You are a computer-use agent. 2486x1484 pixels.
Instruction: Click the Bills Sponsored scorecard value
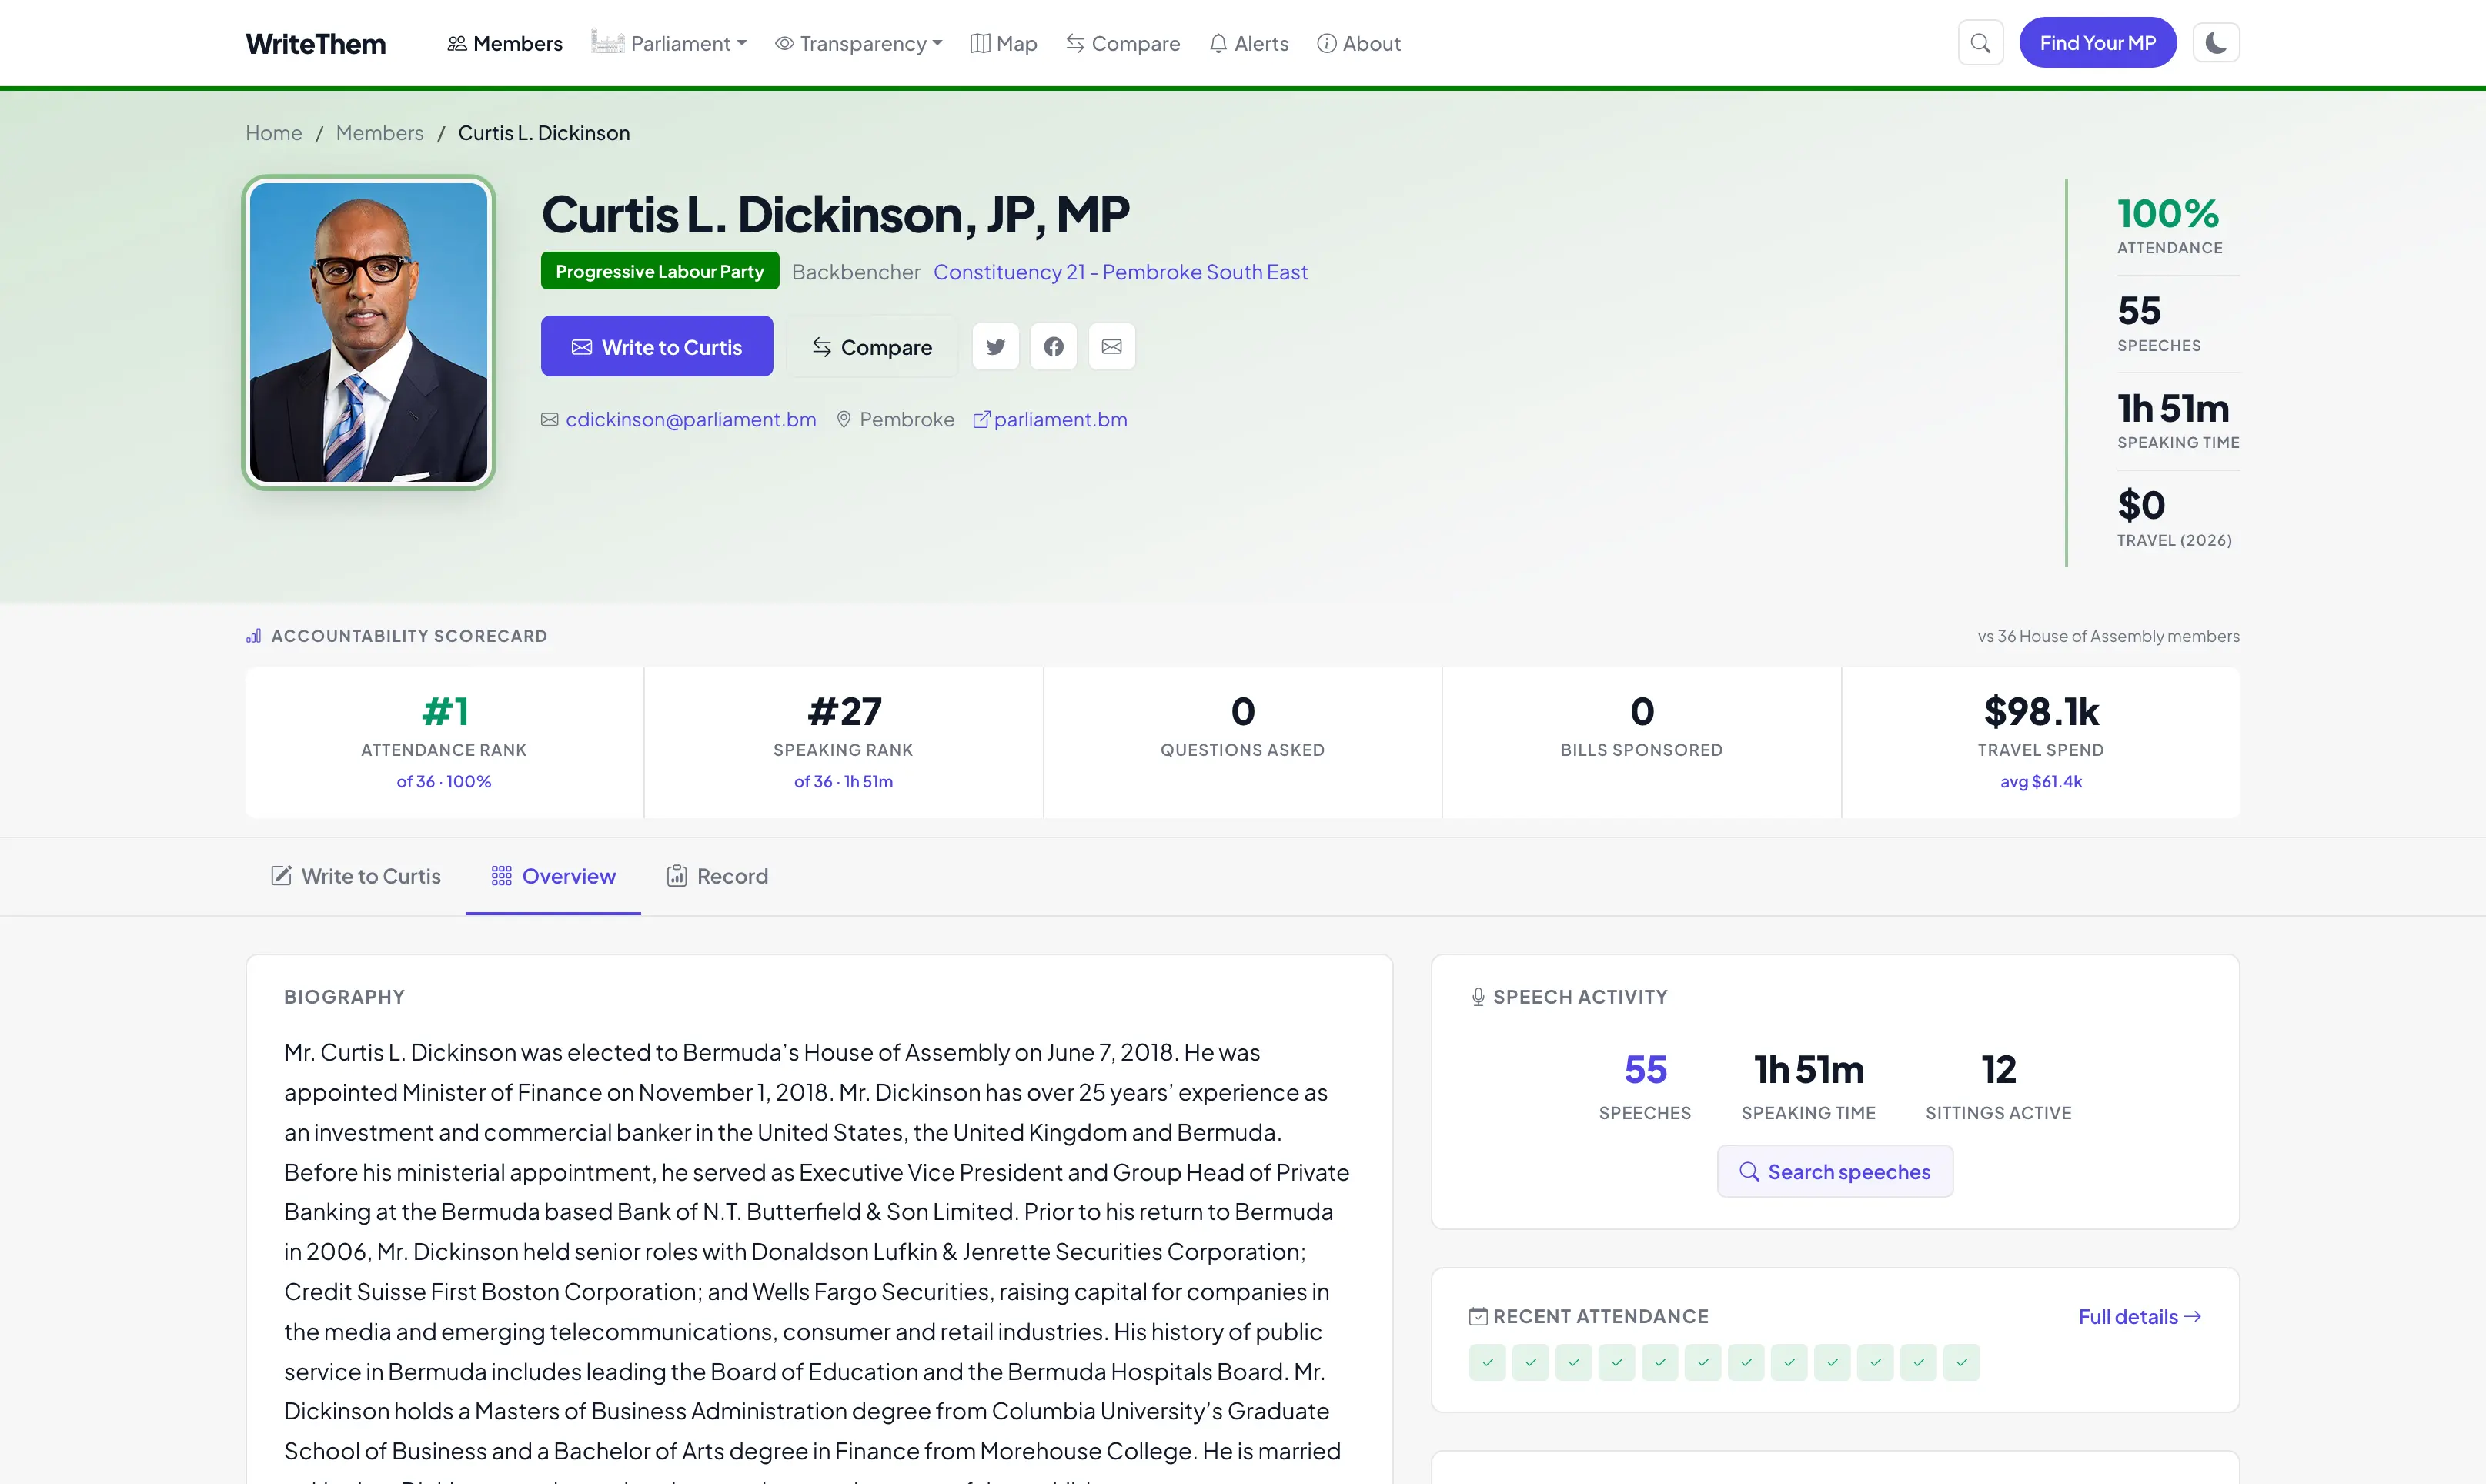point(1642,712)
